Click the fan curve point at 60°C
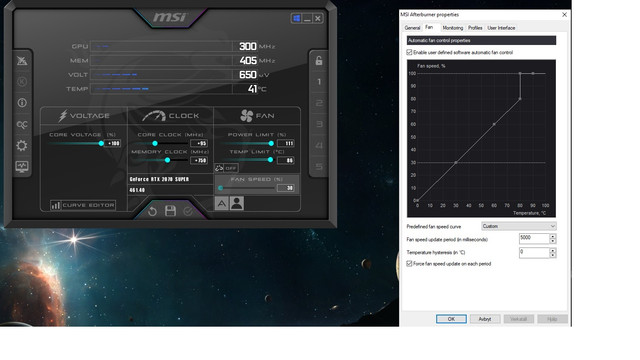Viewport: 640px width, 360px height. click(494, 124)
